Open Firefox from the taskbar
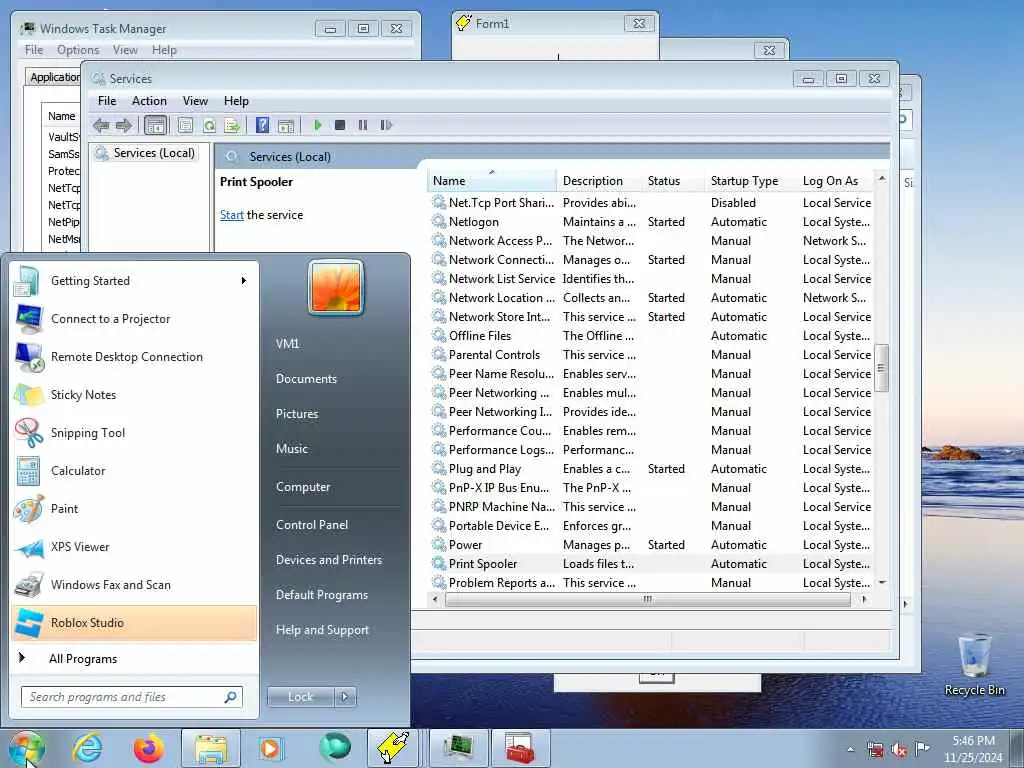The height and width of the screenshot is (768, 1024). pyautogui.click(x=149, y=748)
